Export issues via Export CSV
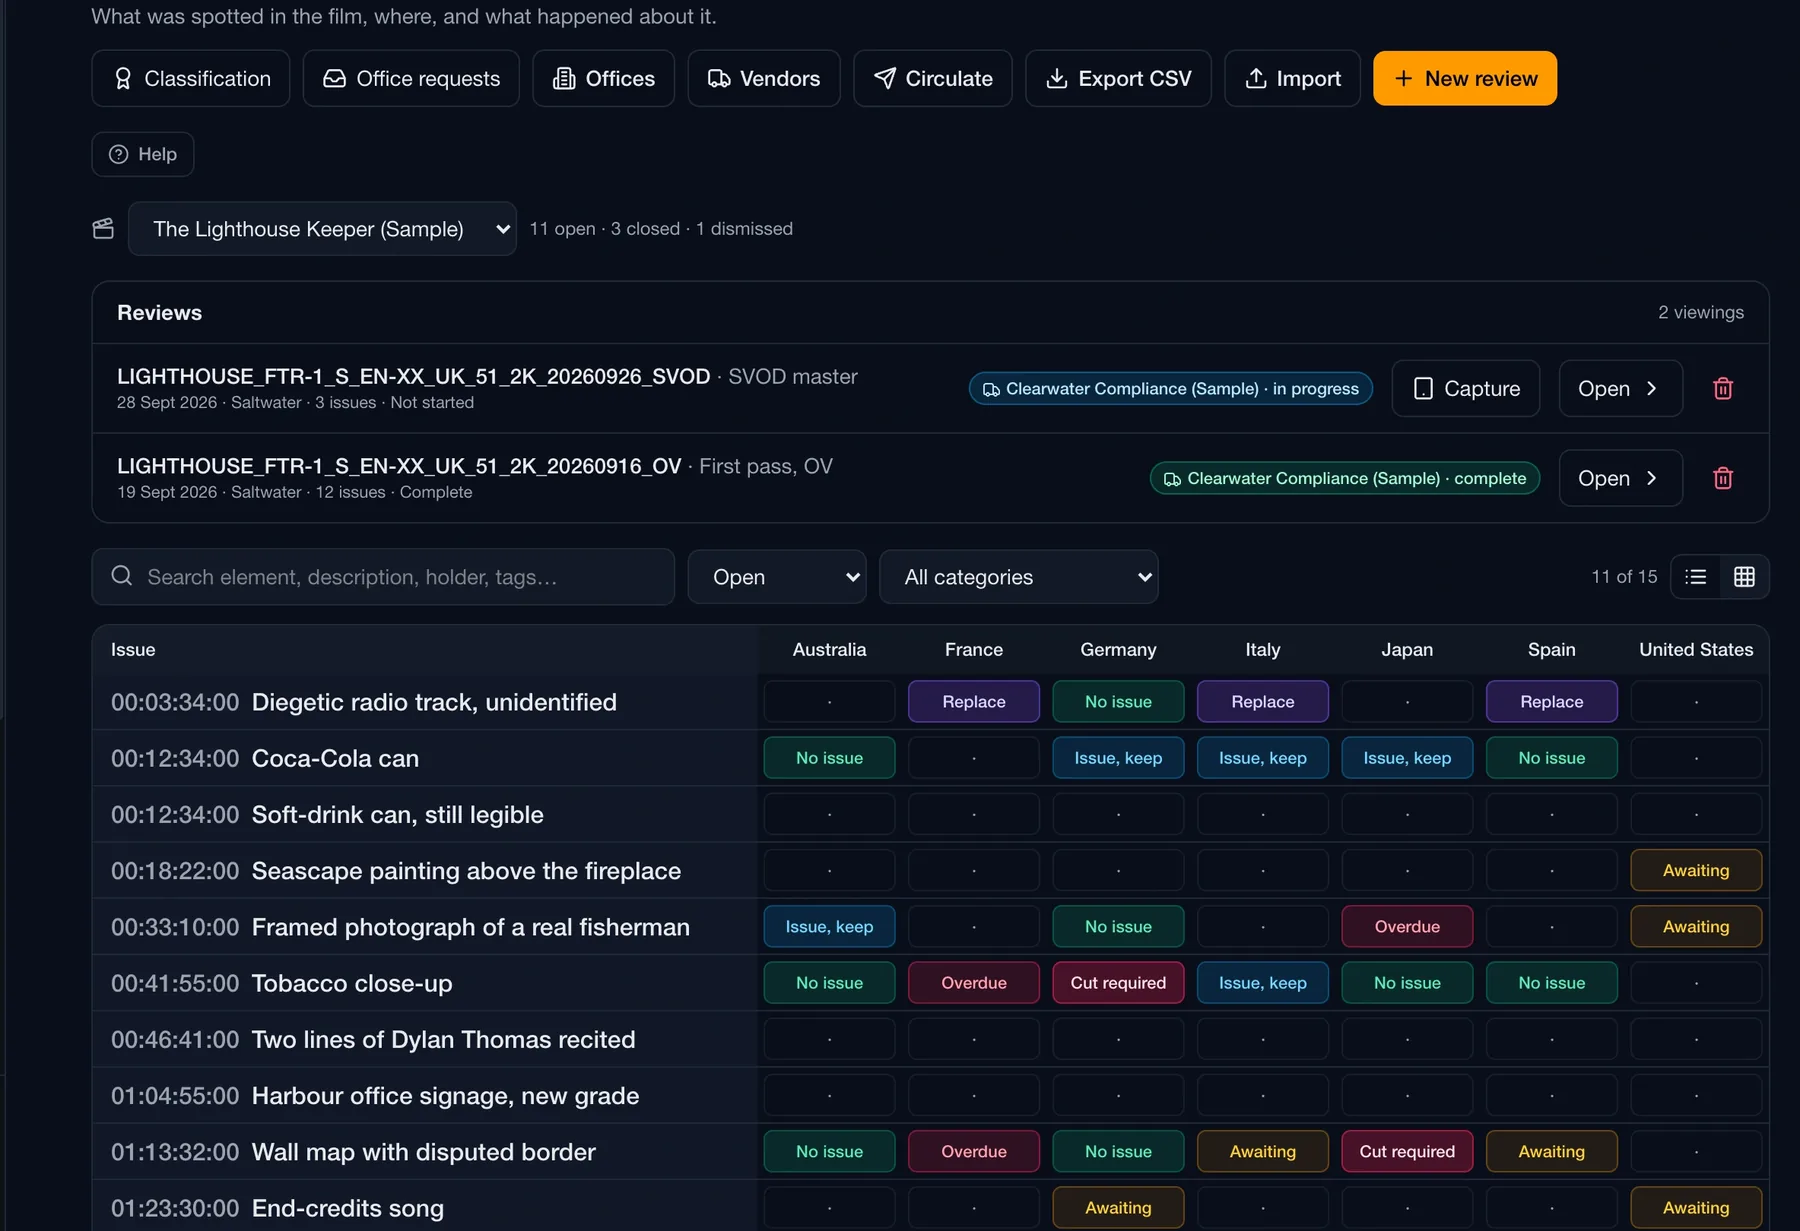This screenshot has height=1231, width=1800. [x=1118, y=78]
